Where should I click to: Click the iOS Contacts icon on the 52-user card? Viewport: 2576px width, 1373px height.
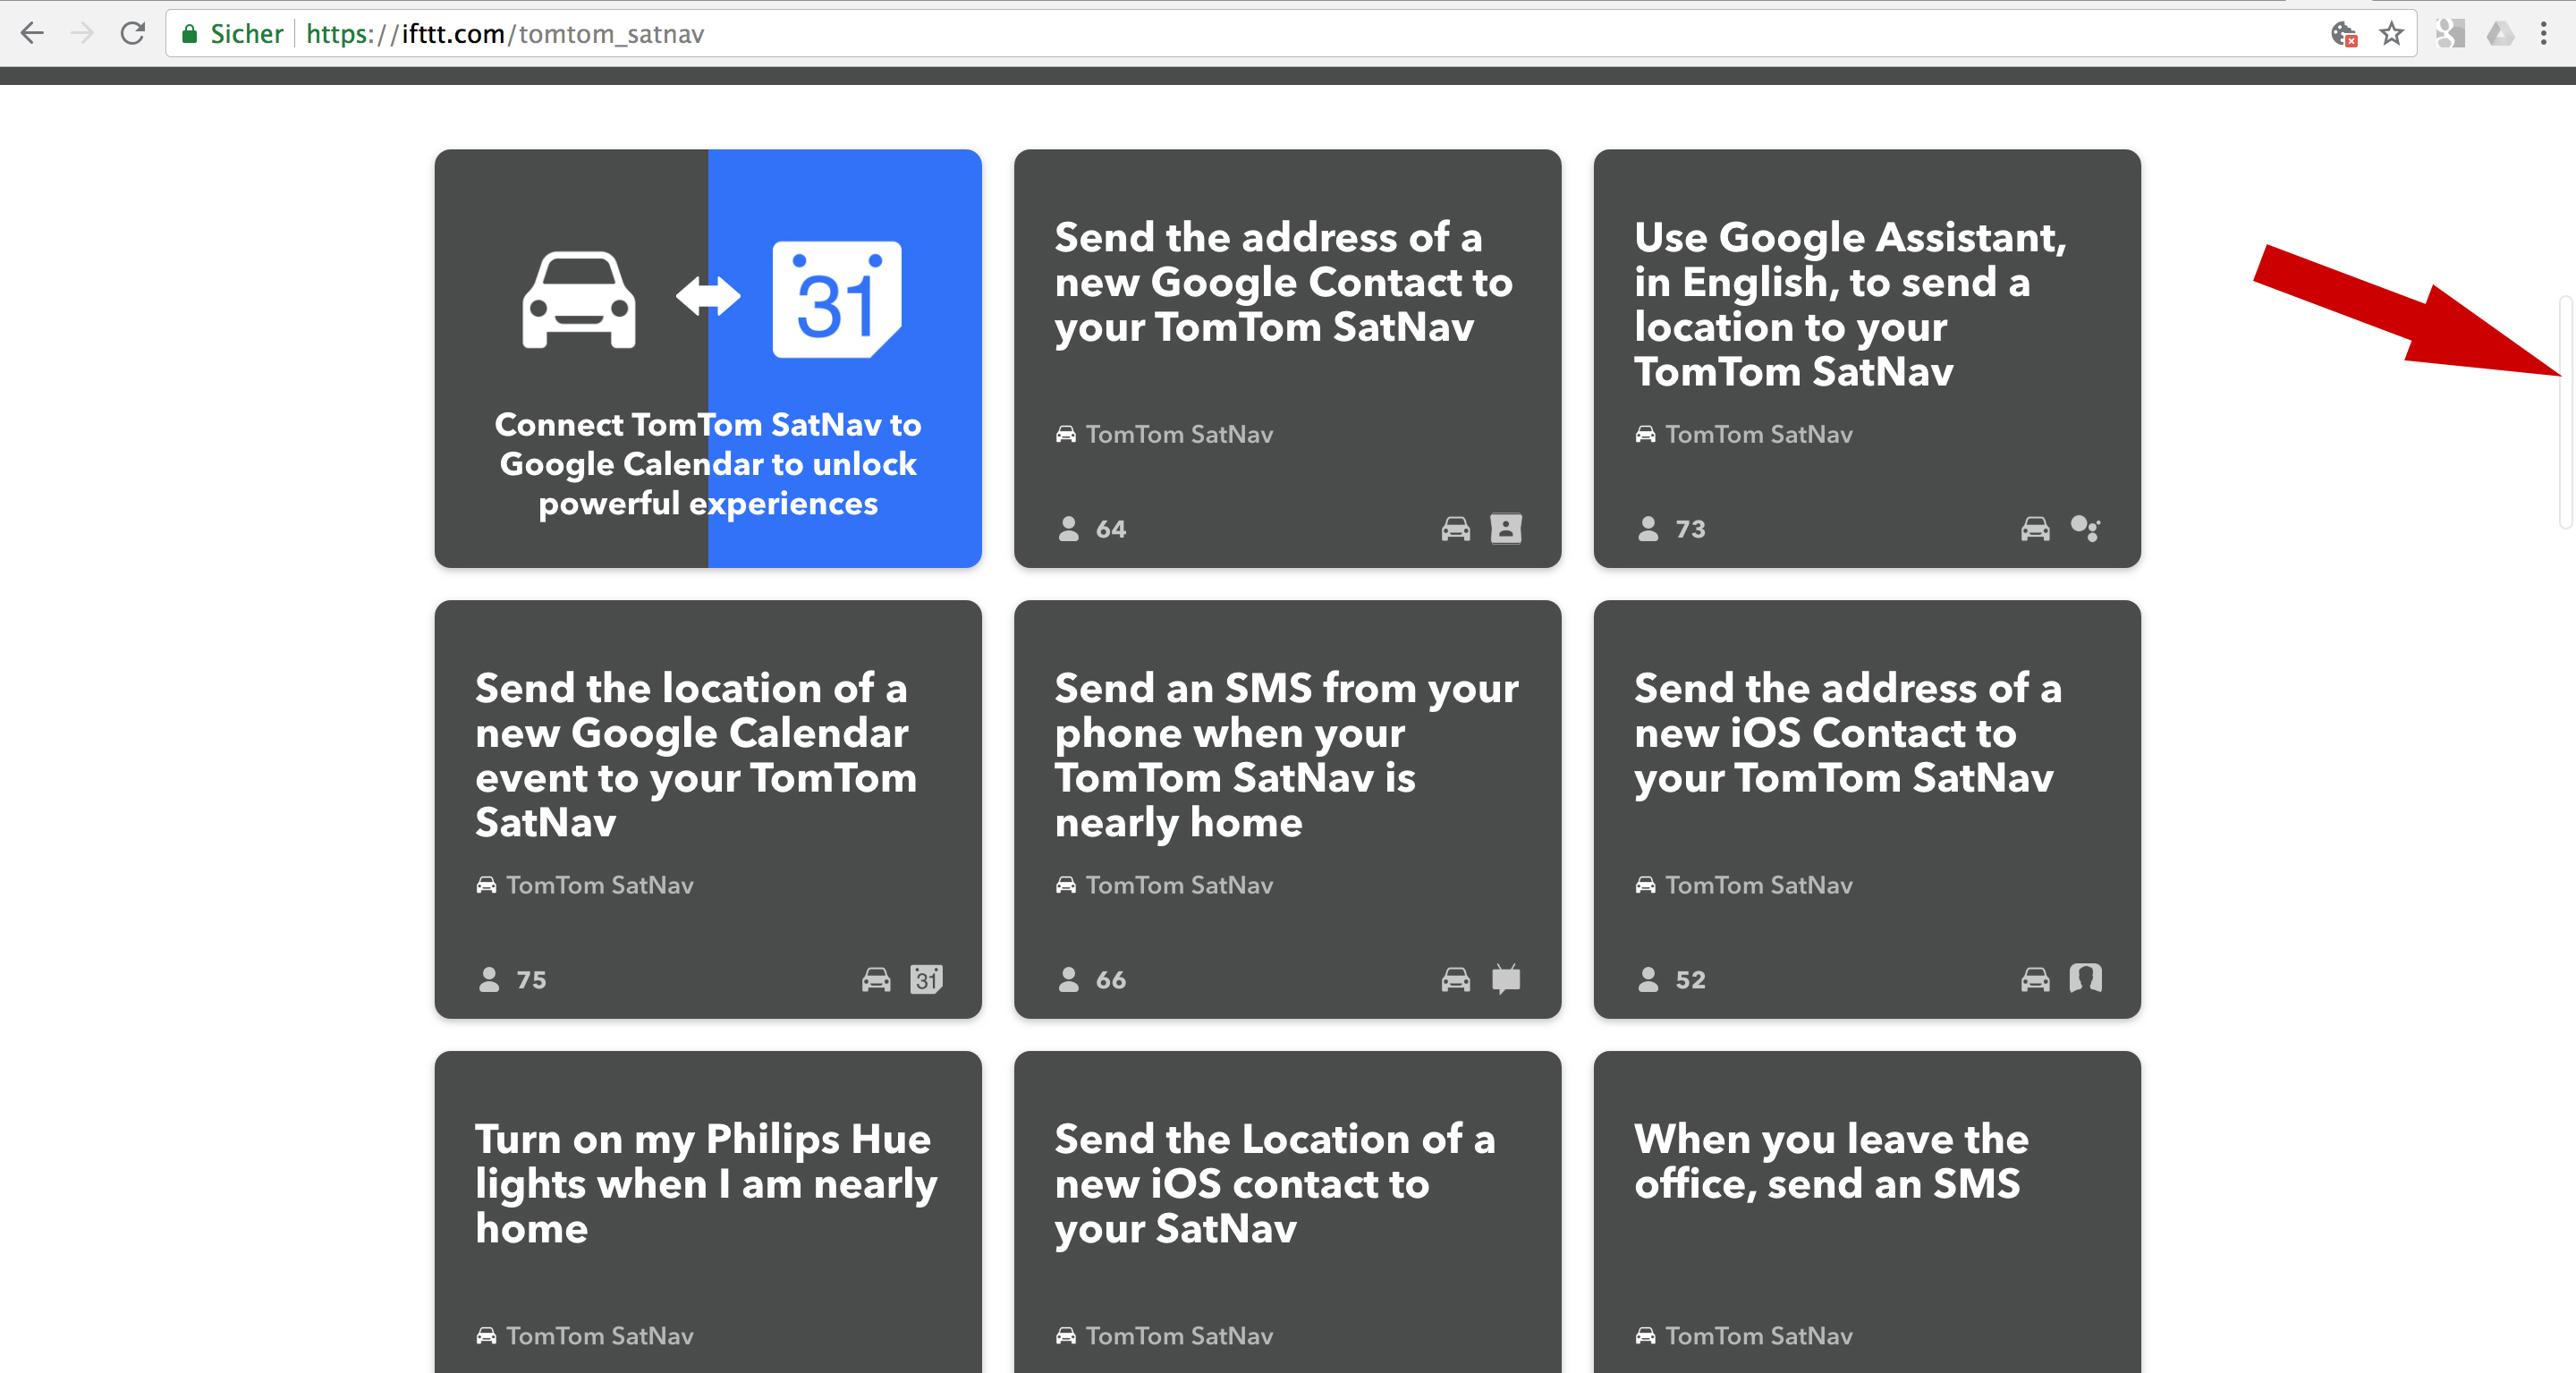click(x=2085, y=978)
